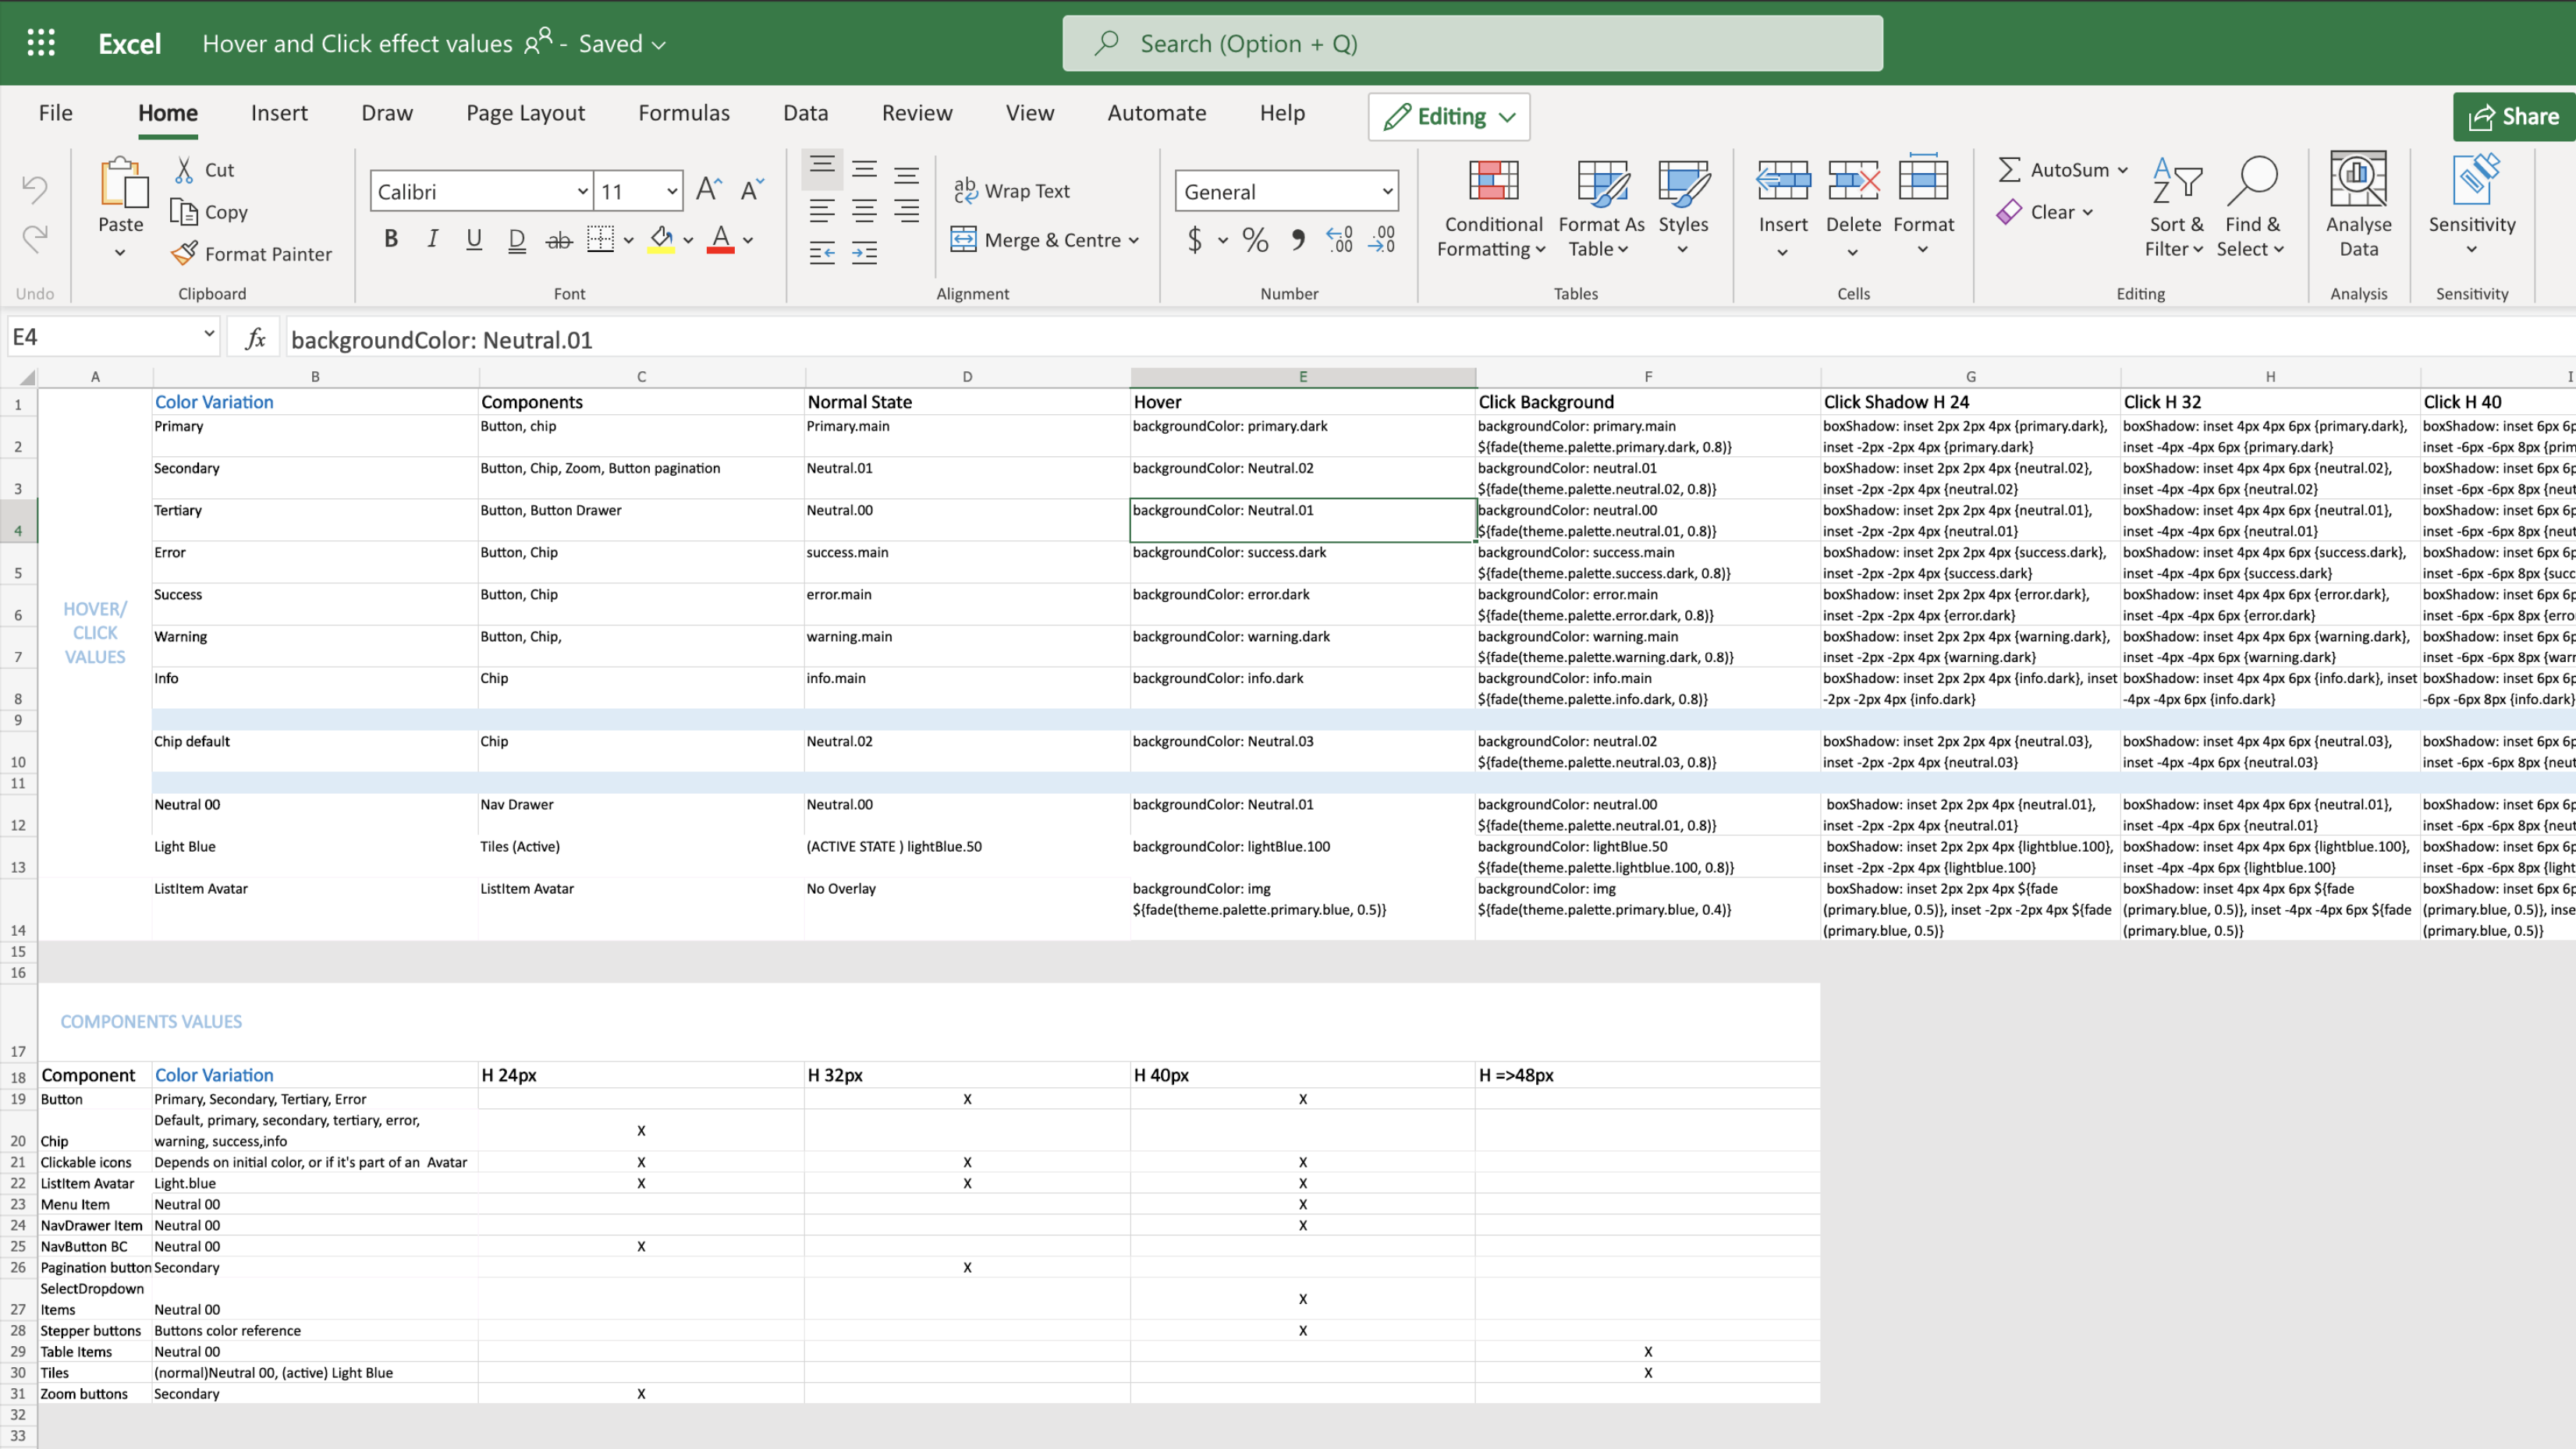
Task: Click the Bold toggle button
Action: tap(391, 239)
